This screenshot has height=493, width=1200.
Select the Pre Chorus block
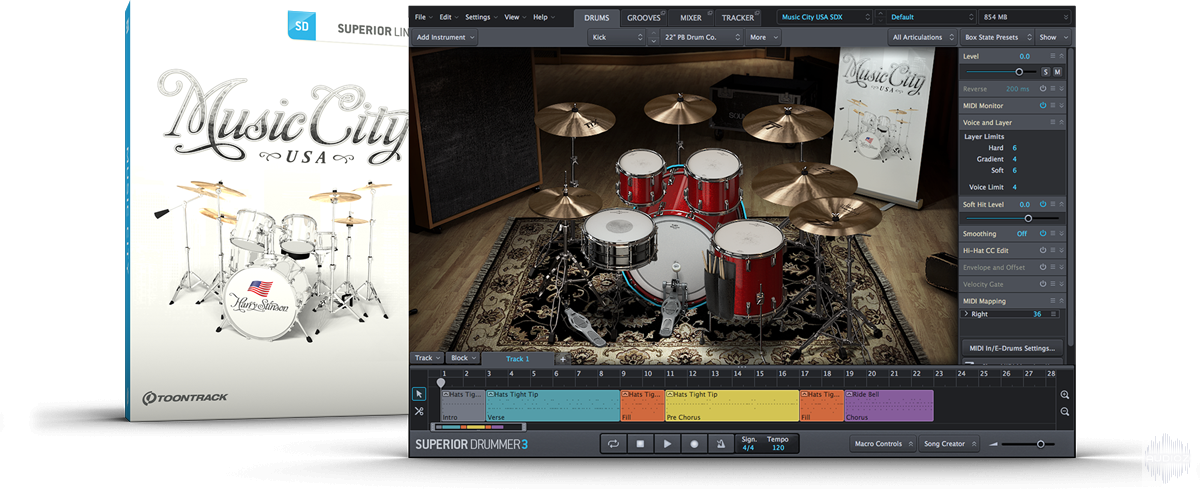point(732,405)
